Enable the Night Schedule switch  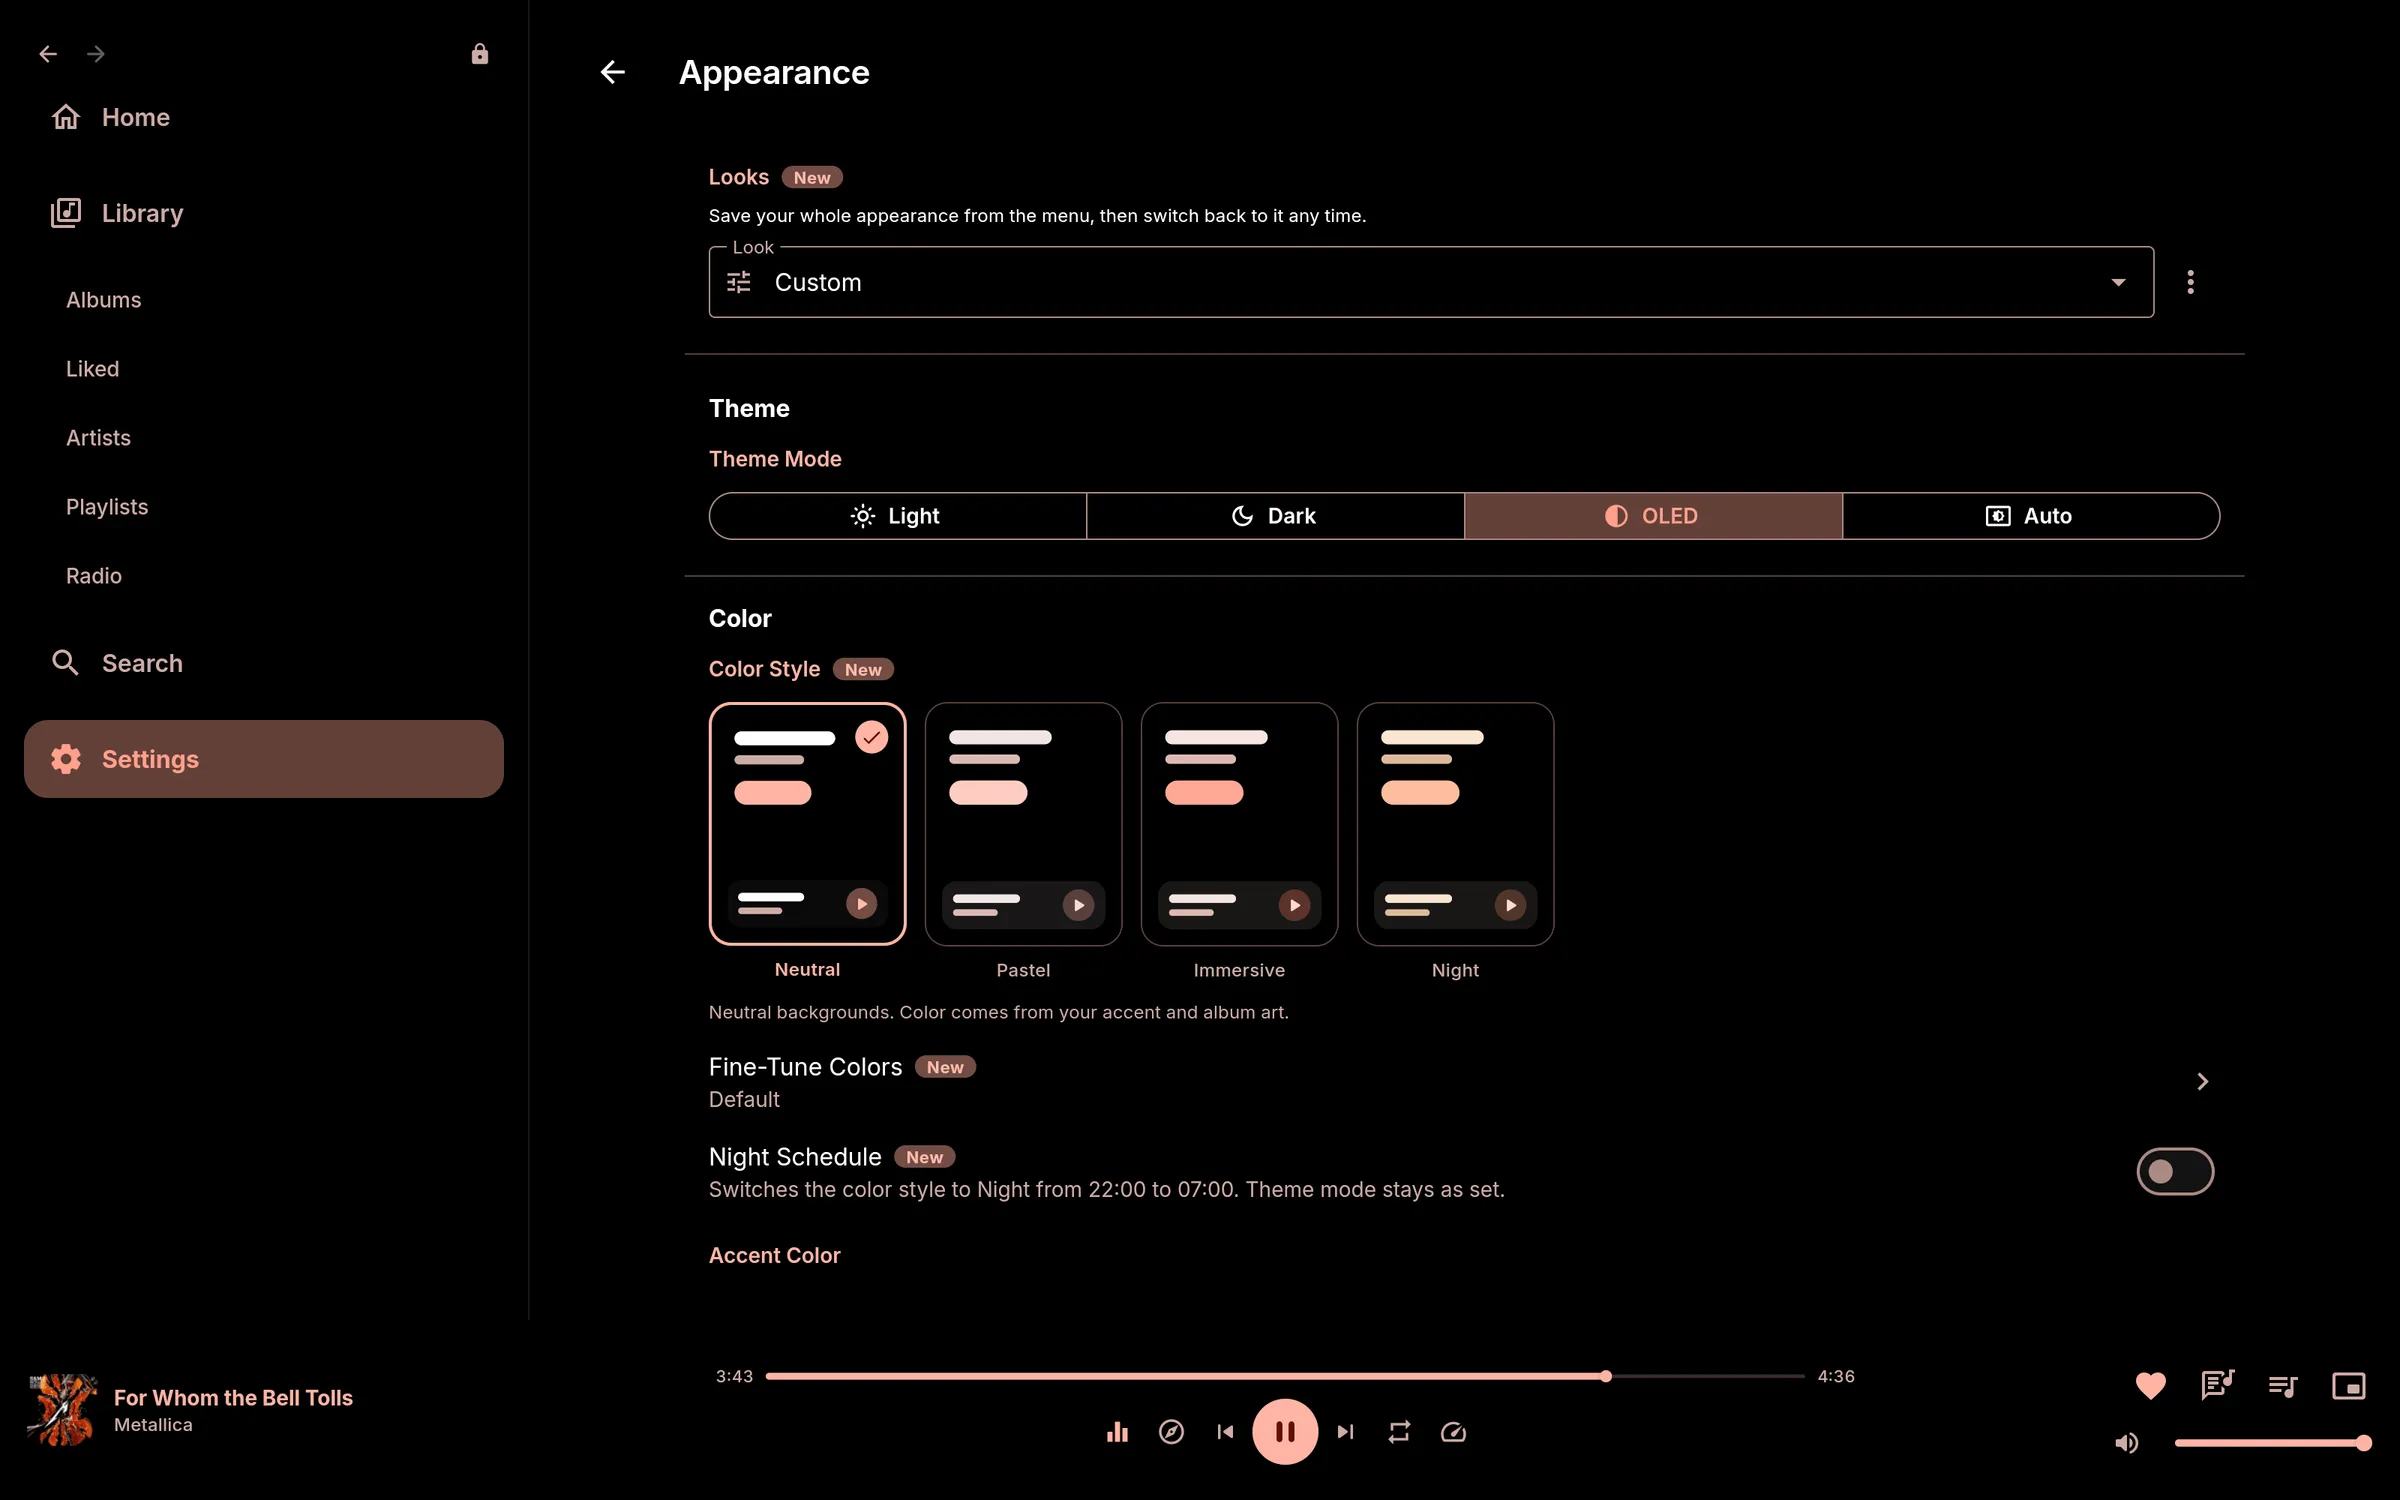pos(2175,1171)
